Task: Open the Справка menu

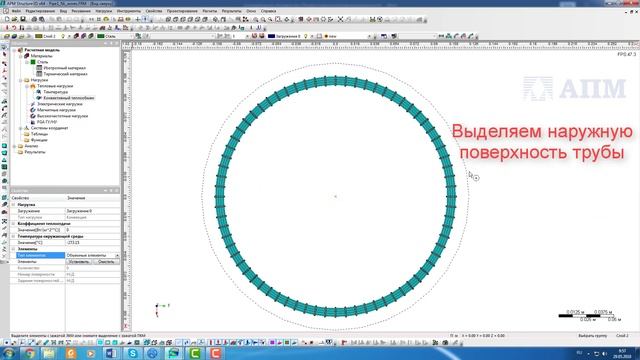Action: point(268,11)
